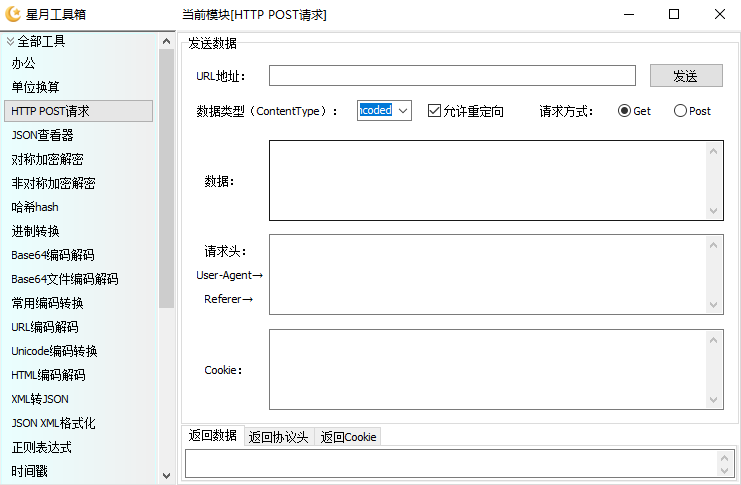Click the 星月工具箱 moon logo icon
Image resolution: width=741 pixels, height=485 pixels.
[x=13, y=14]
